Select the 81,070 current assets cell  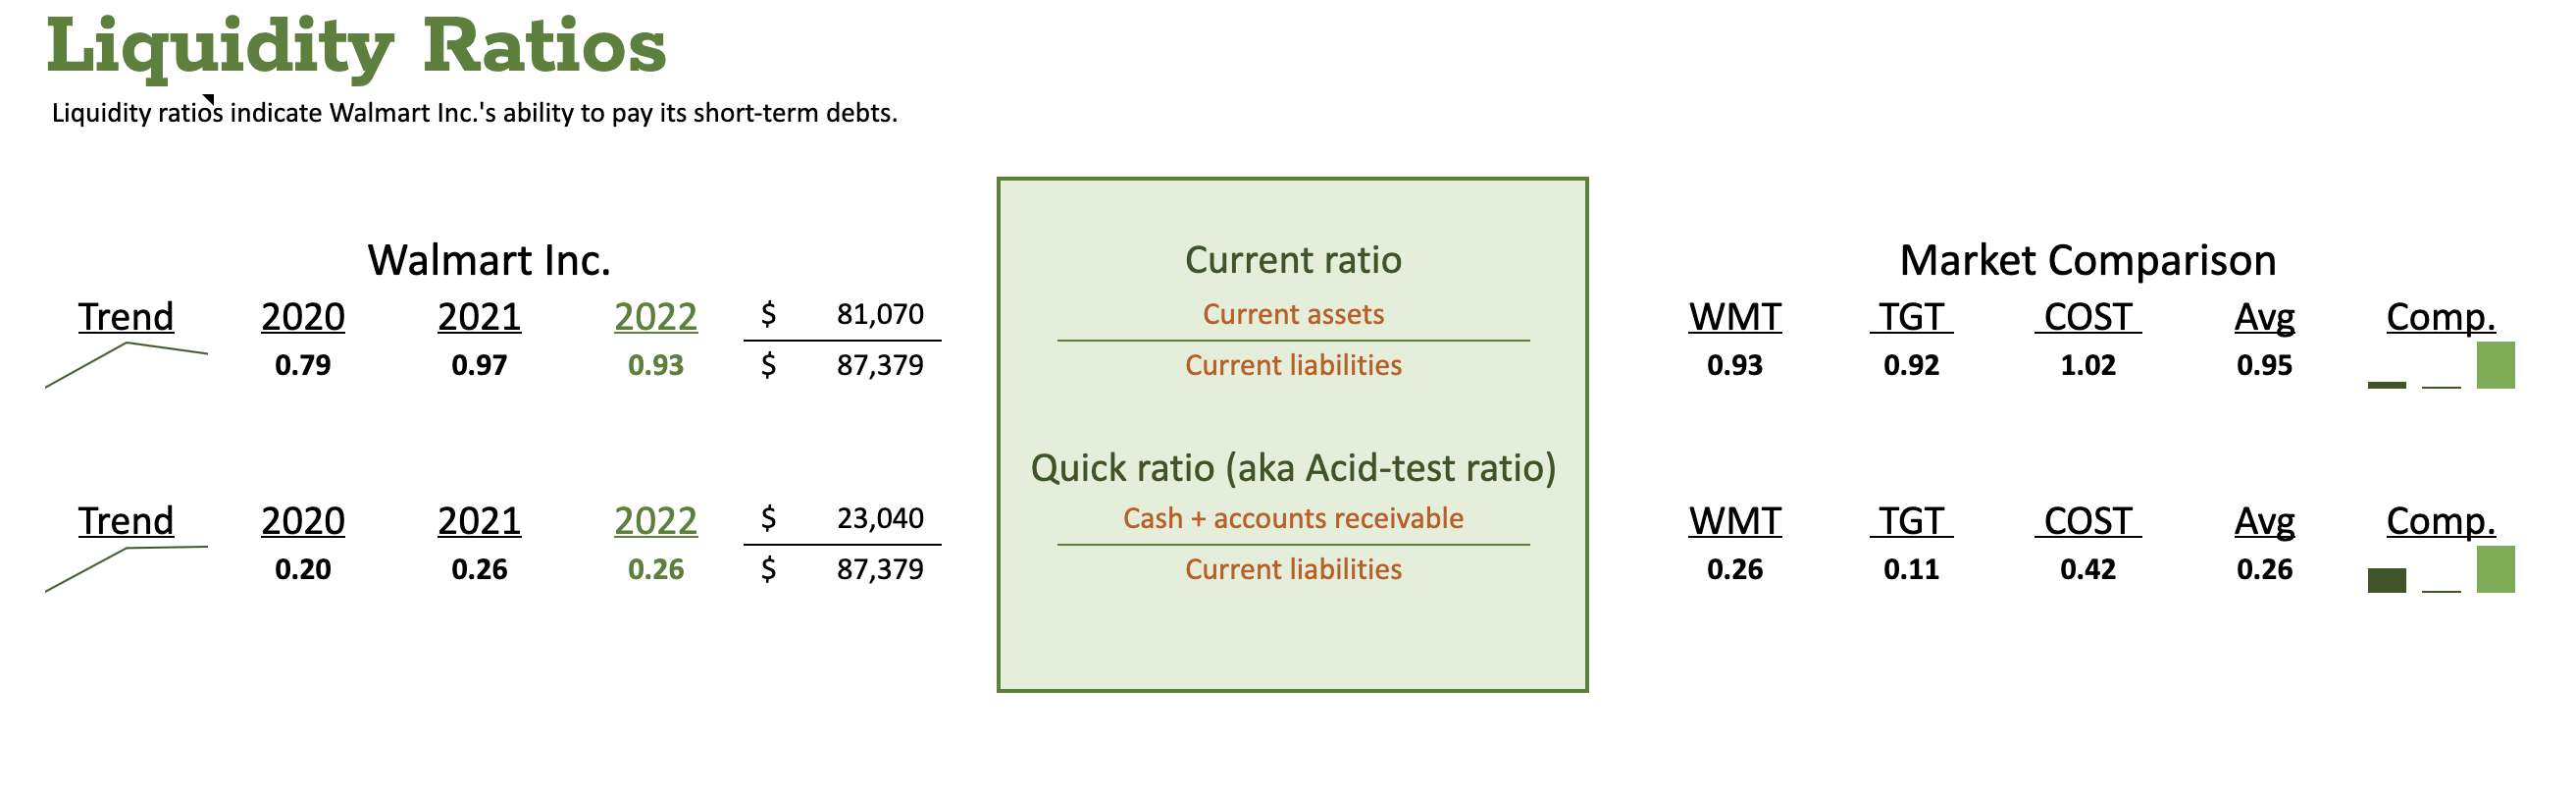coord(880,314)
